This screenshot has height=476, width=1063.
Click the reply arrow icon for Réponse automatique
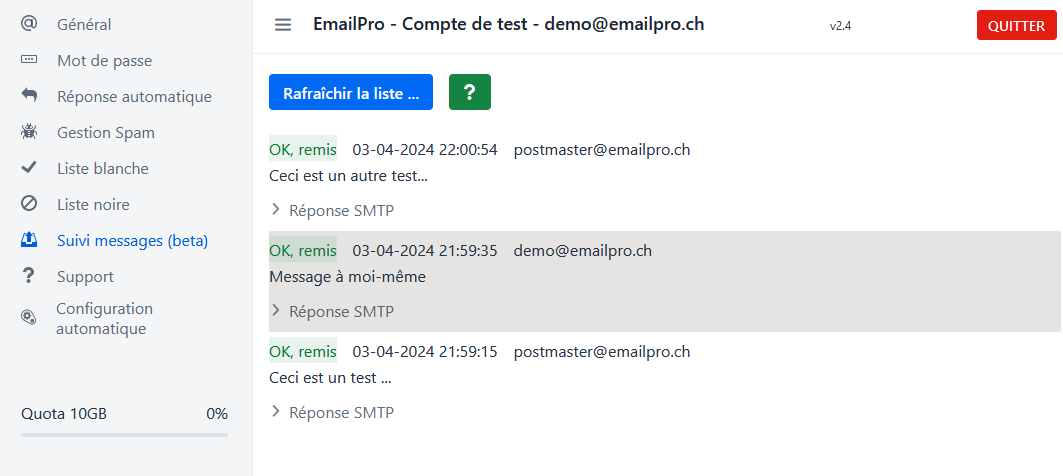29,96
